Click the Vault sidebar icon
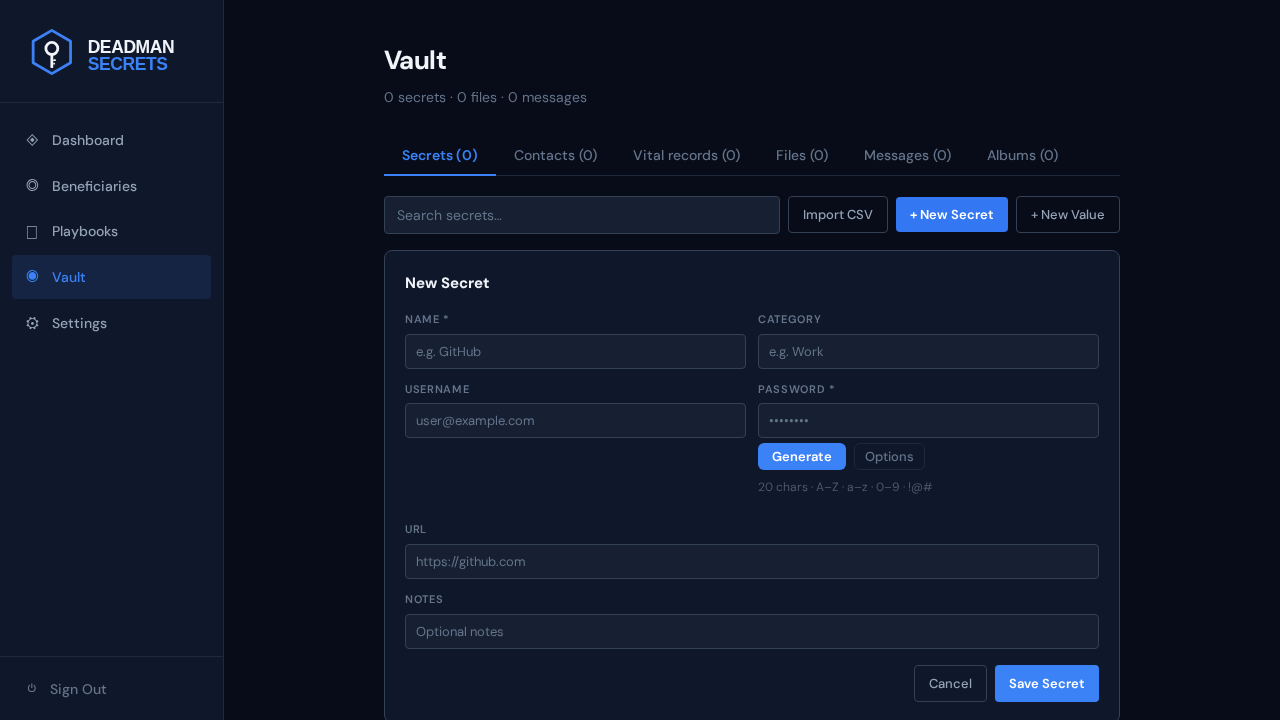 pos(32,276)
